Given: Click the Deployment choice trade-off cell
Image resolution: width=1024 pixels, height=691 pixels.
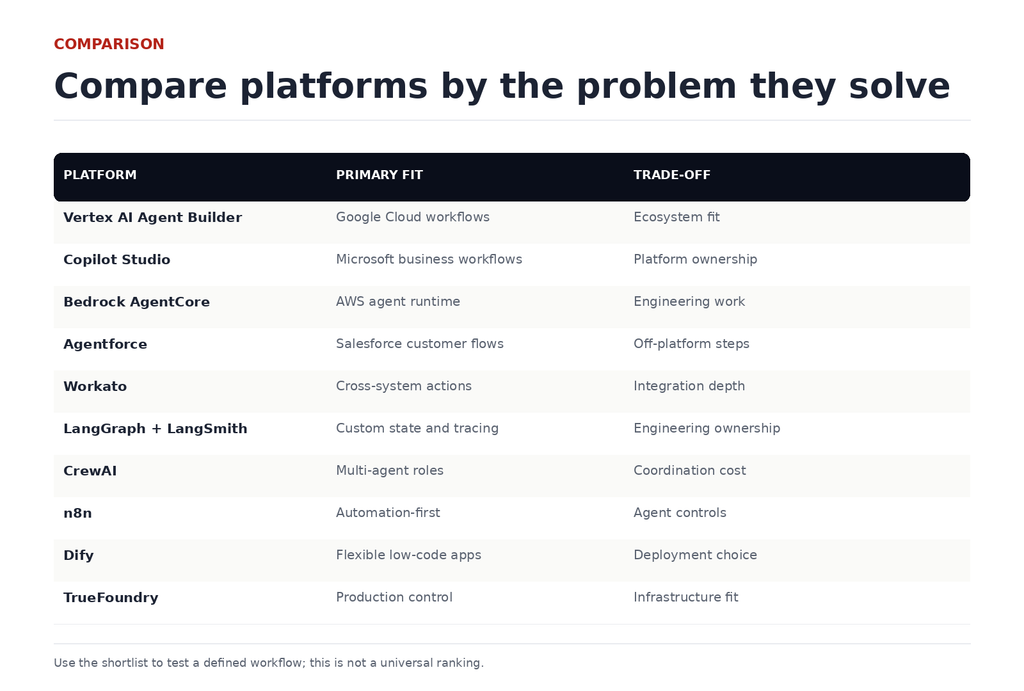Looking at the screenshot, I should 696,555.
